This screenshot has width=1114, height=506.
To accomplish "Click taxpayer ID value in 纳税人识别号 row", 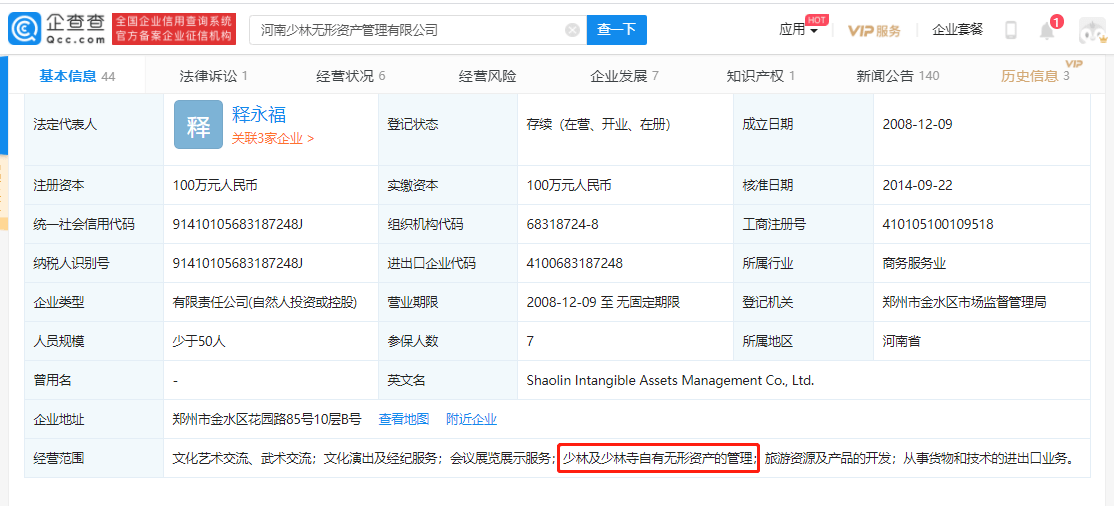I will click(237, 264).
